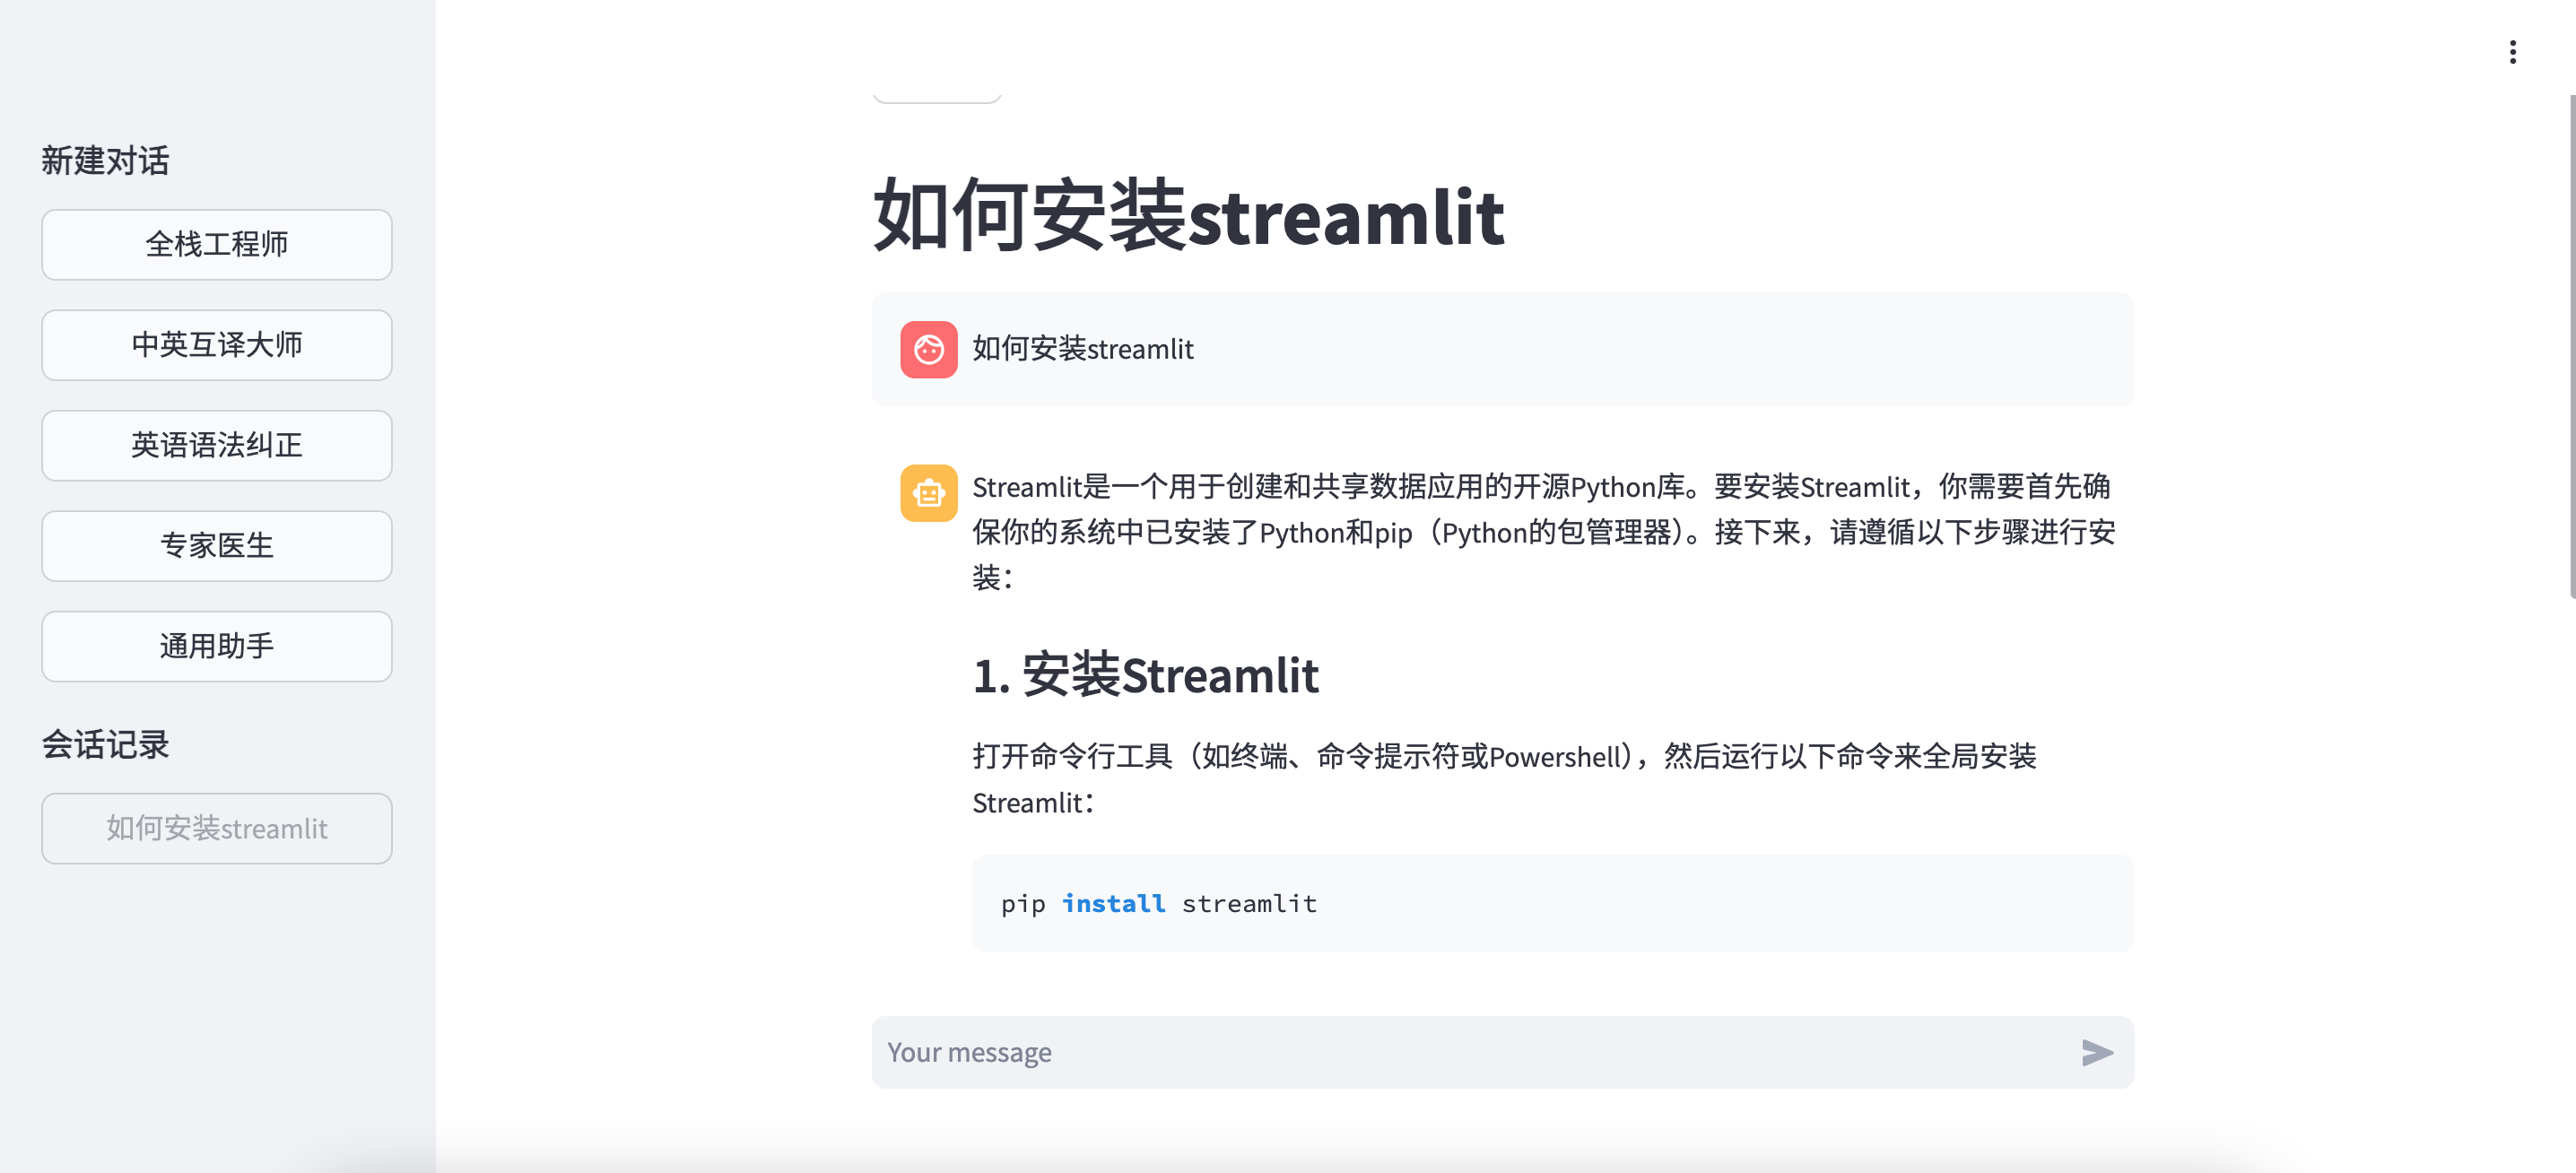Click the send message arrow icon

click(x=2097, y=1052)
